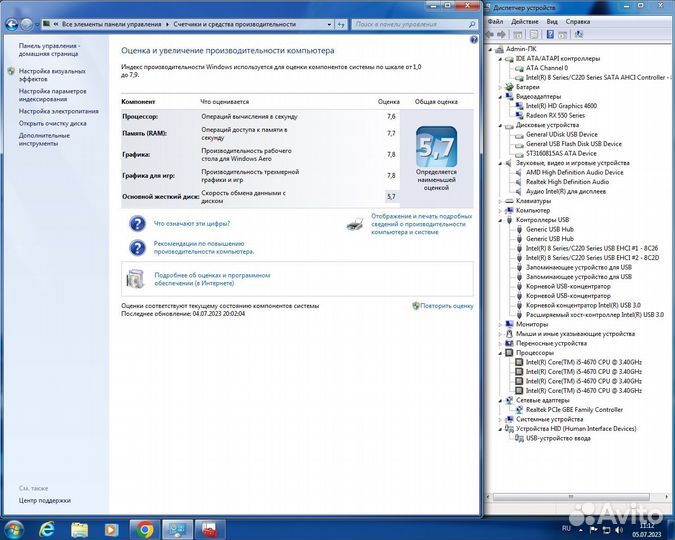Click the books icon next to 'Подробнее об оценках'
Image resolution: width=675 pixels, height=540 pixels.
pos(135,279)
